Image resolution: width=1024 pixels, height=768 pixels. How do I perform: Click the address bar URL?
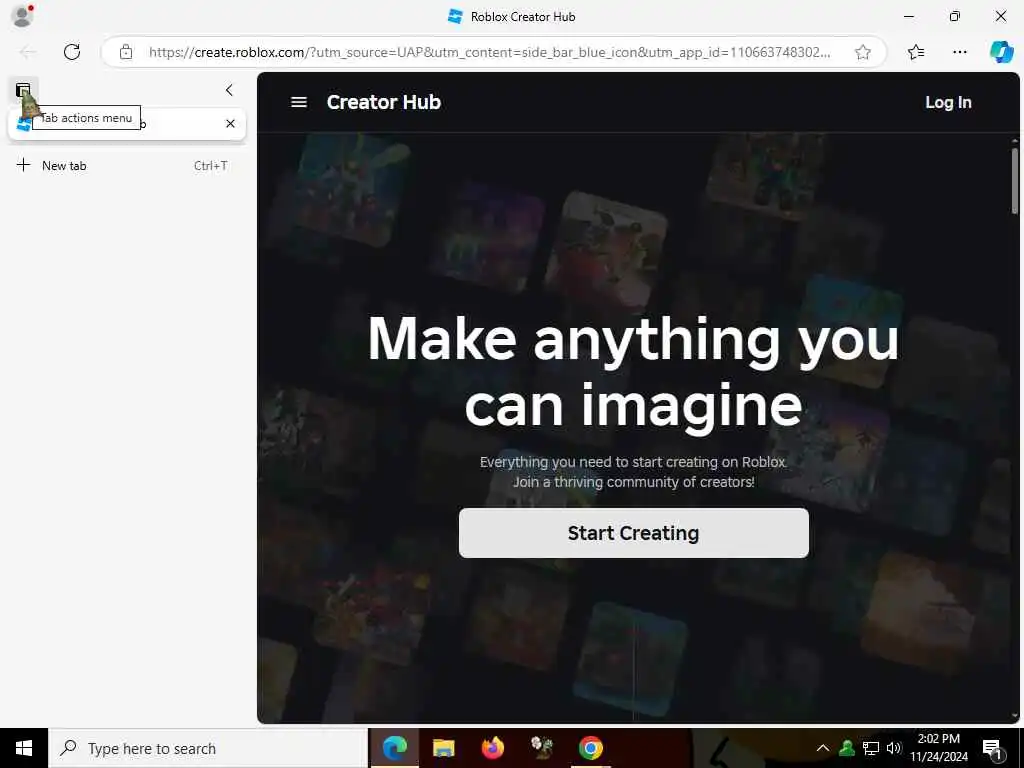[490, 52]
